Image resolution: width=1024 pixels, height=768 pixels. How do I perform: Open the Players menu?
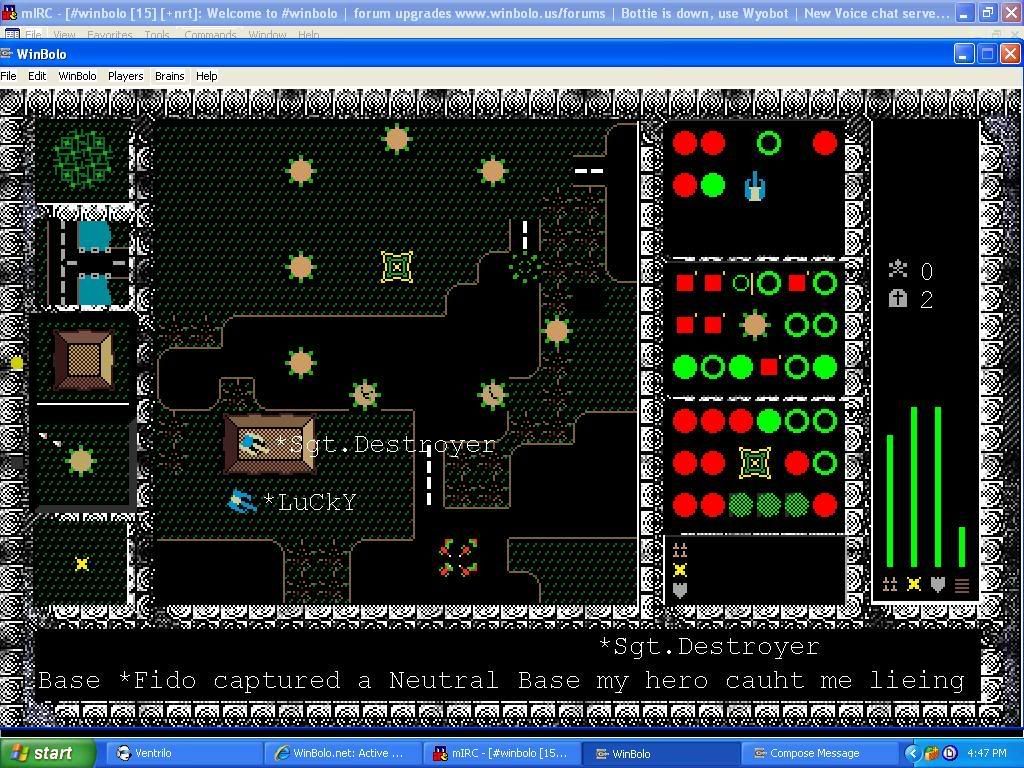[125, 76]
